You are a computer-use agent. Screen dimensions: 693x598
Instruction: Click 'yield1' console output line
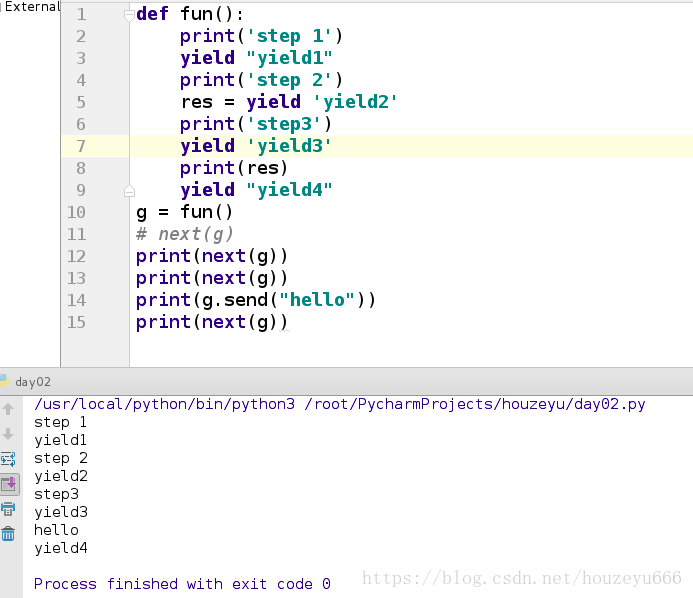click(x=61, y=440)
